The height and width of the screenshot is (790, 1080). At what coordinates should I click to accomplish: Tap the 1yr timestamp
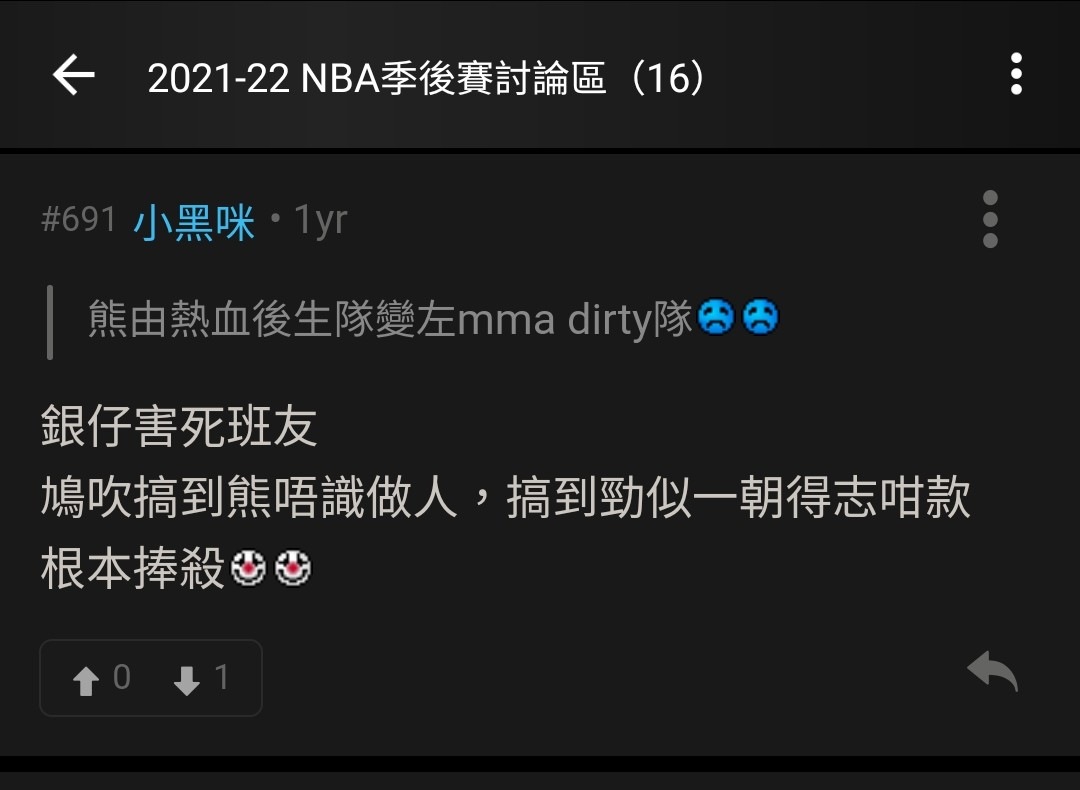click(x=320, y=221)
